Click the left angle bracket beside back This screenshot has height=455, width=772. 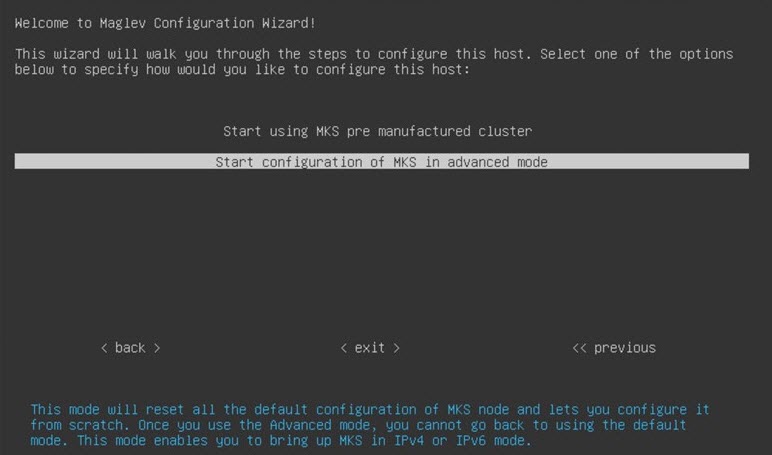(104, 348)
